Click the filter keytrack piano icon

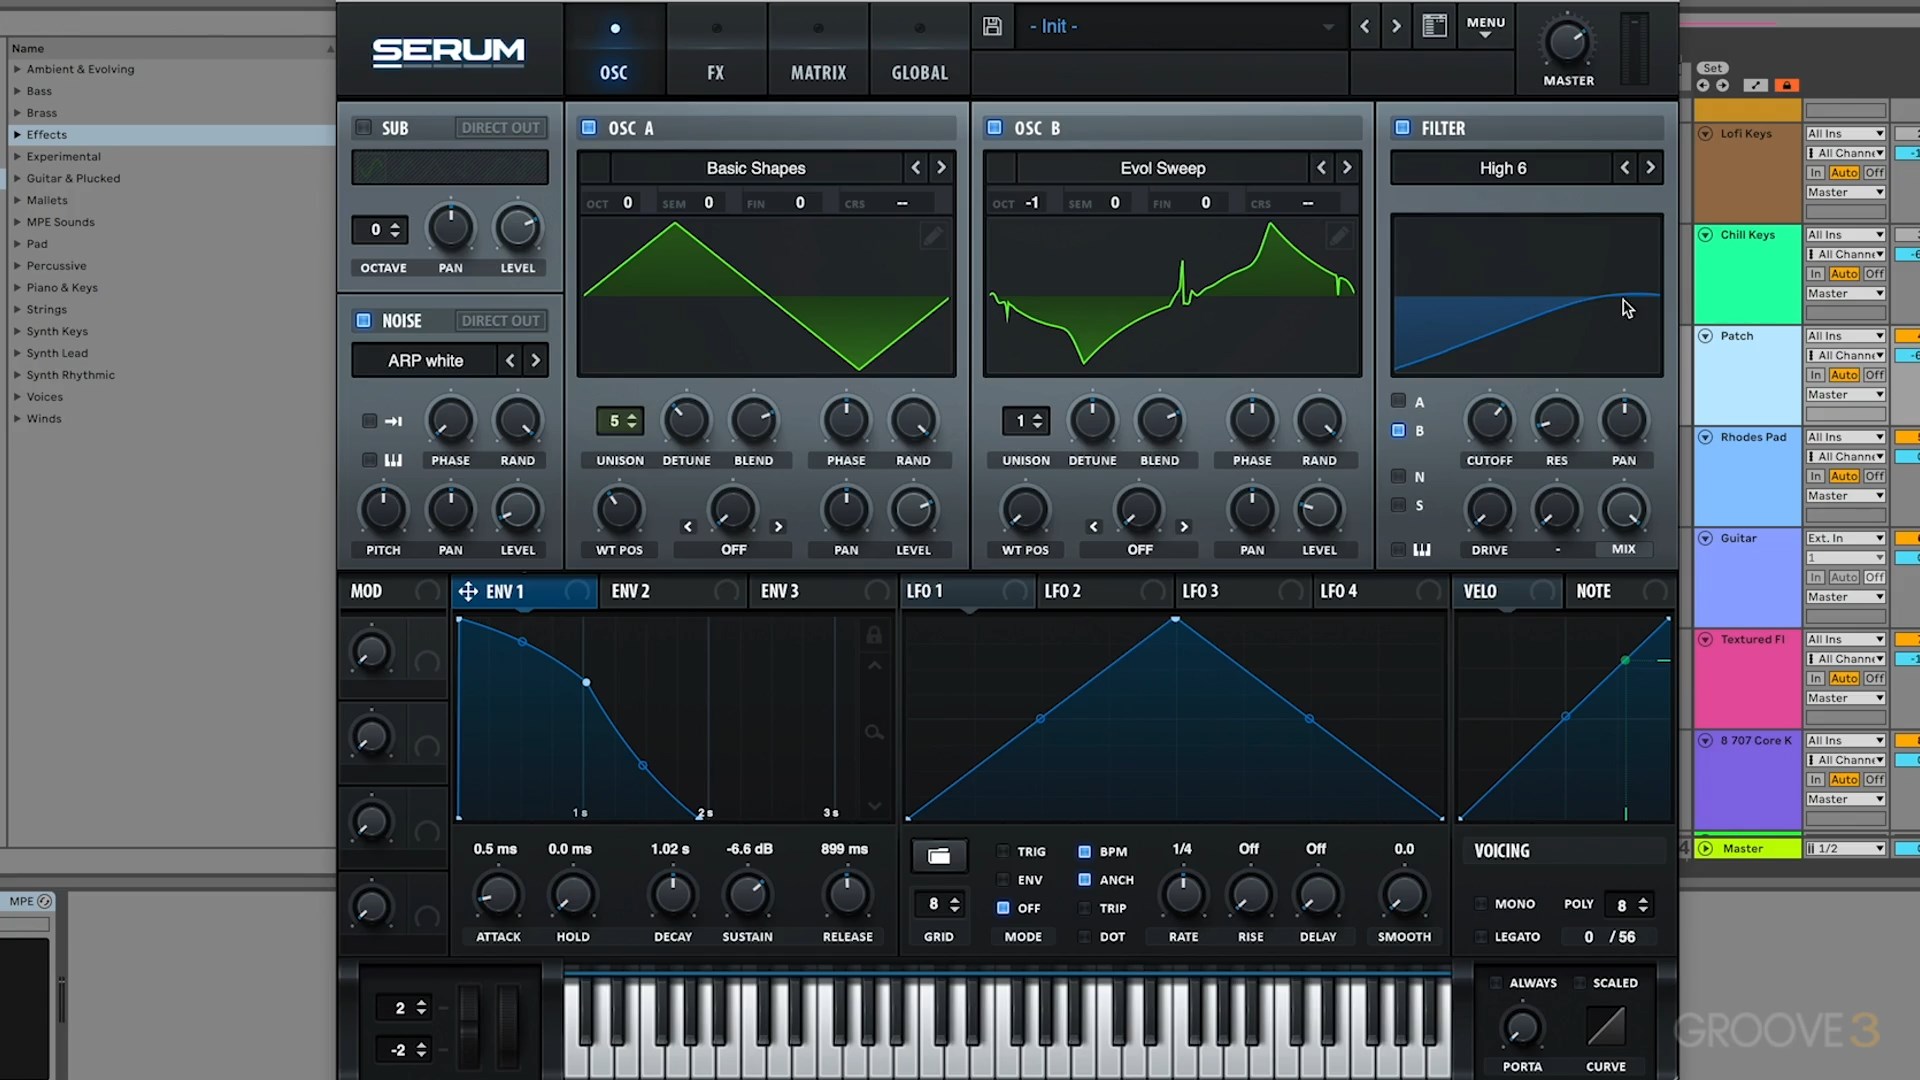(1422, 550)
